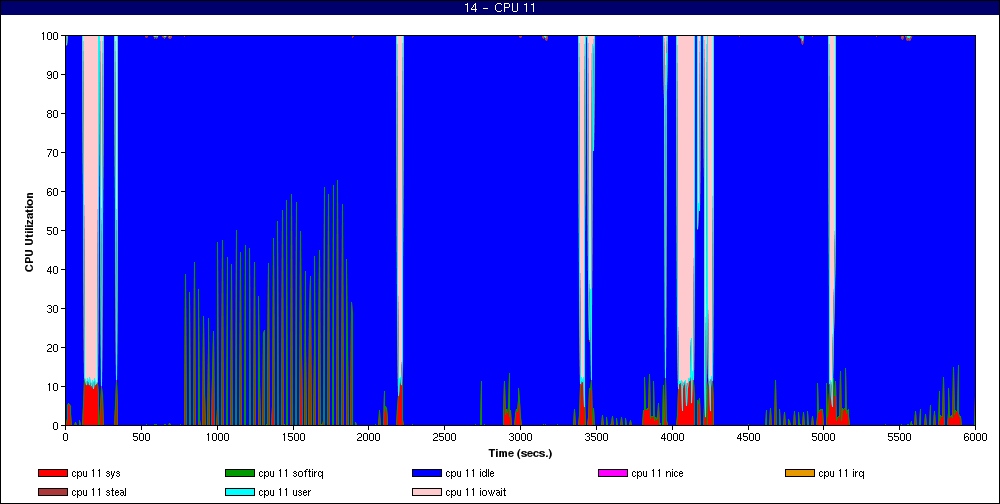The width and height of the screenshot is (1000, 504).
Task: Click the 10 label on utilization axis
Action: point(54,386)
